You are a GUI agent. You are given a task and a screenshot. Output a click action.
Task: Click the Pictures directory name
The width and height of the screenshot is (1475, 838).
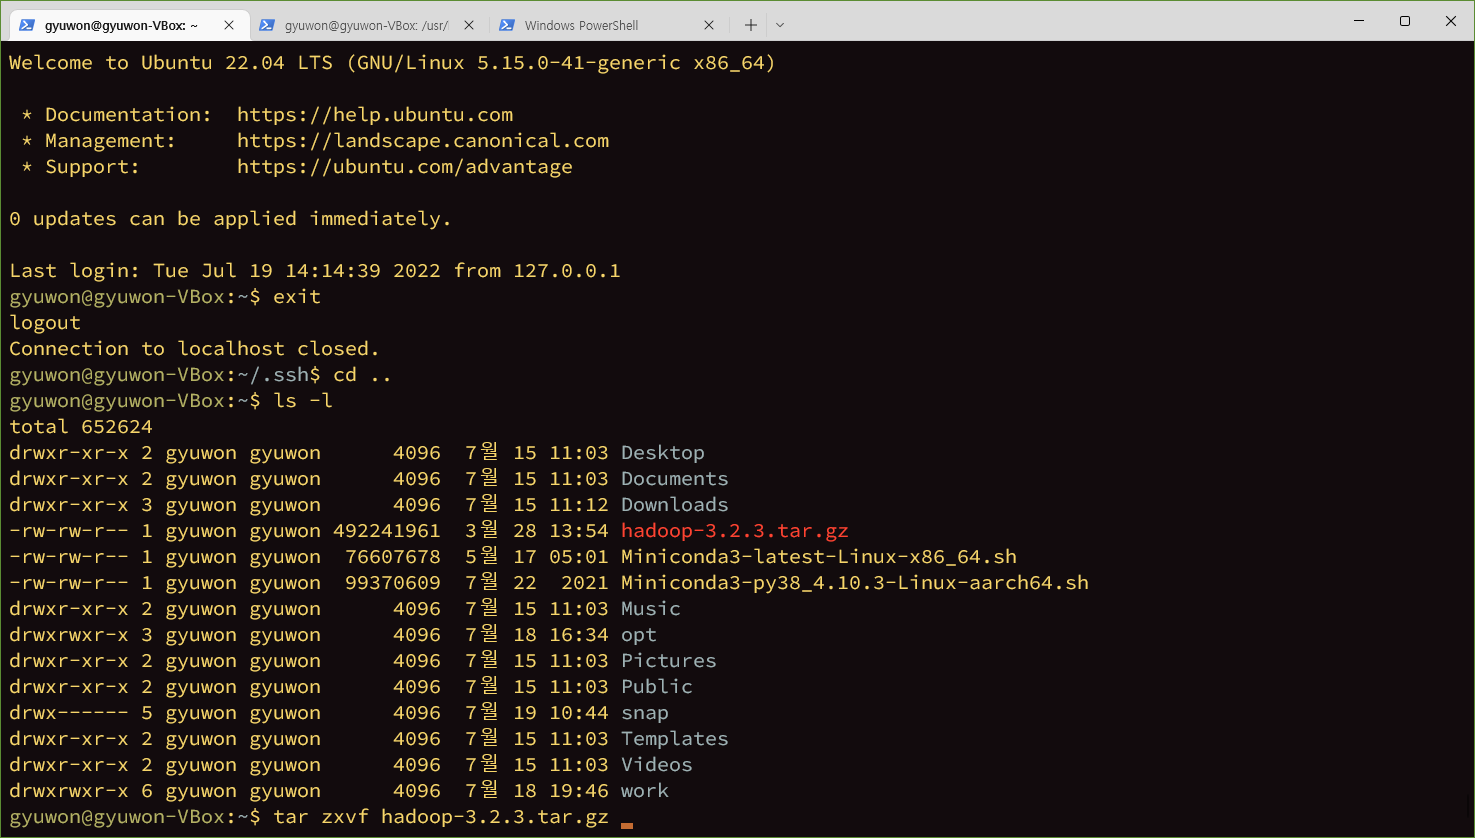669,661
